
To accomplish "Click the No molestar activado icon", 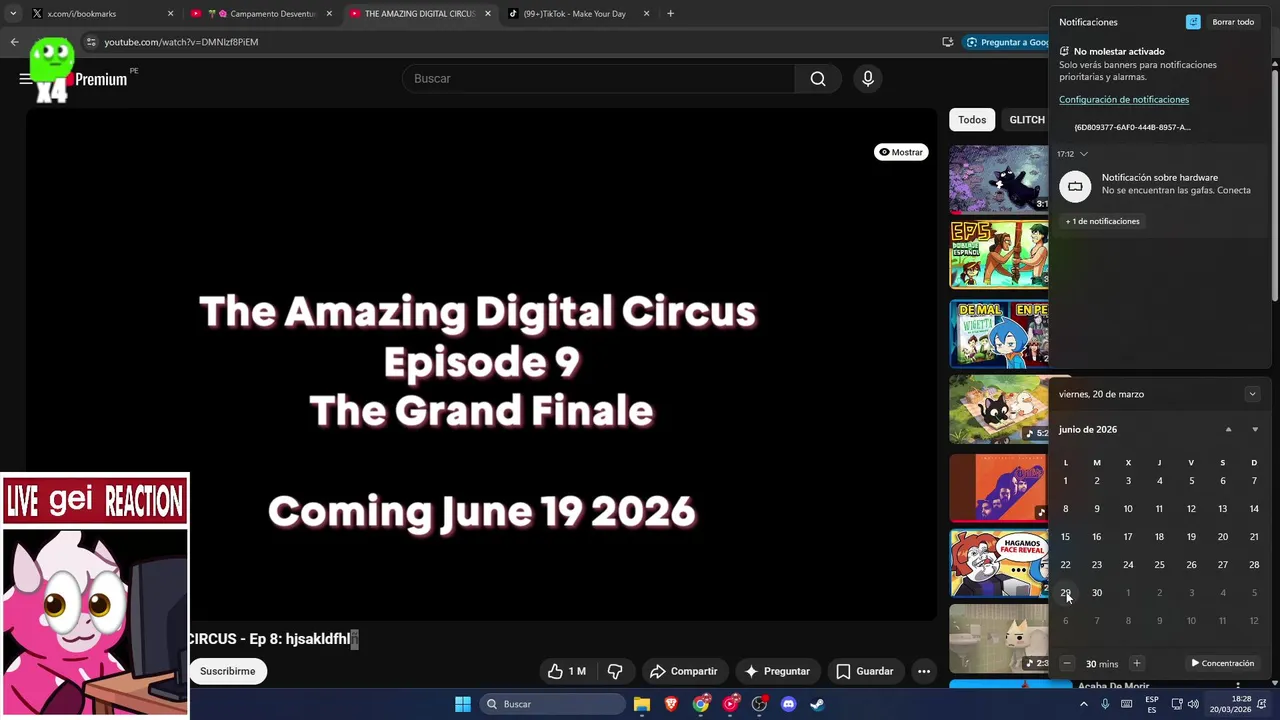I will point(1064,51).
